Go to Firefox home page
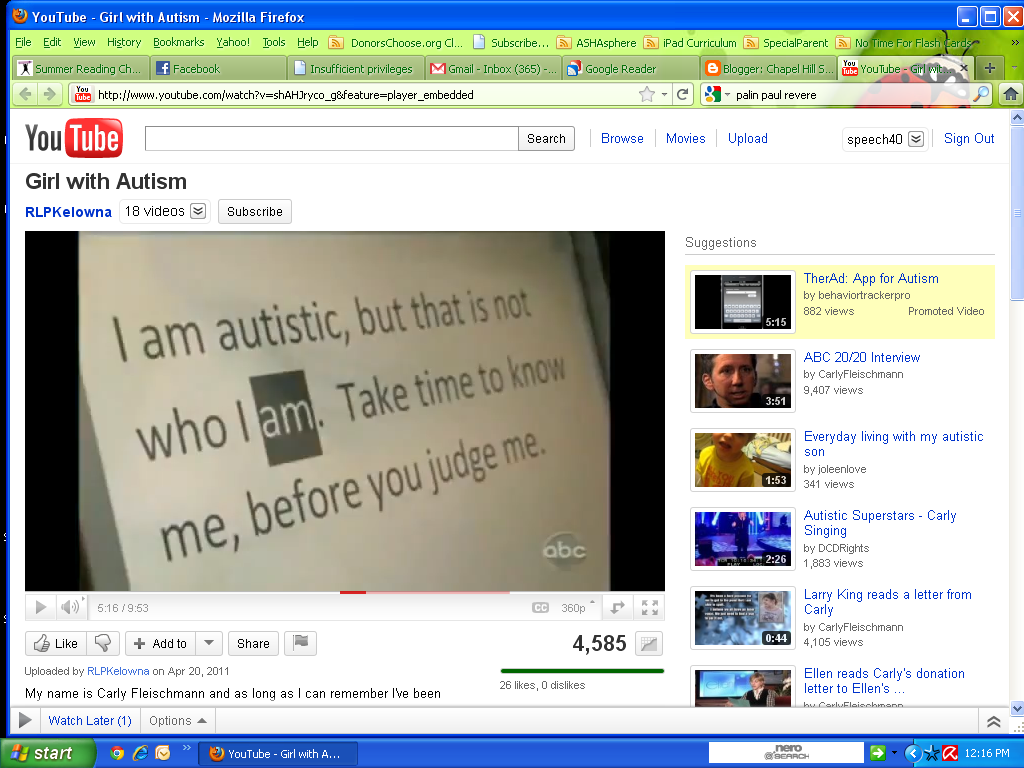This screenshot has height=768, width=1024. [x=1010, y=95]
